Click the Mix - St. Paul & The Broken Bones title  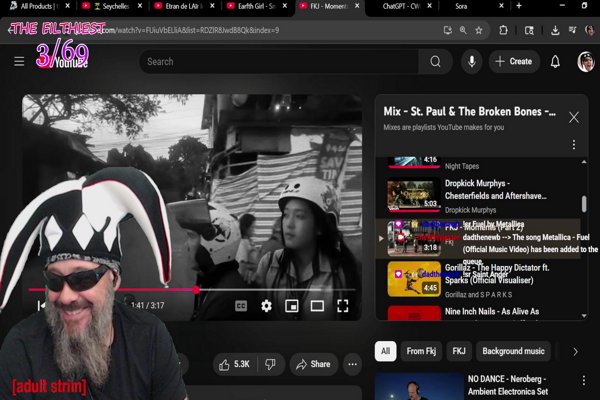(469, 111)
